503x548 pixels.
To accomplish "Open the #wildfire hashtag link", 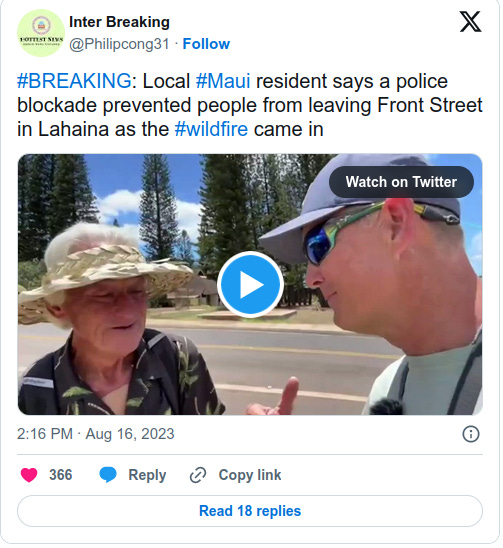I will coord(211,129).
